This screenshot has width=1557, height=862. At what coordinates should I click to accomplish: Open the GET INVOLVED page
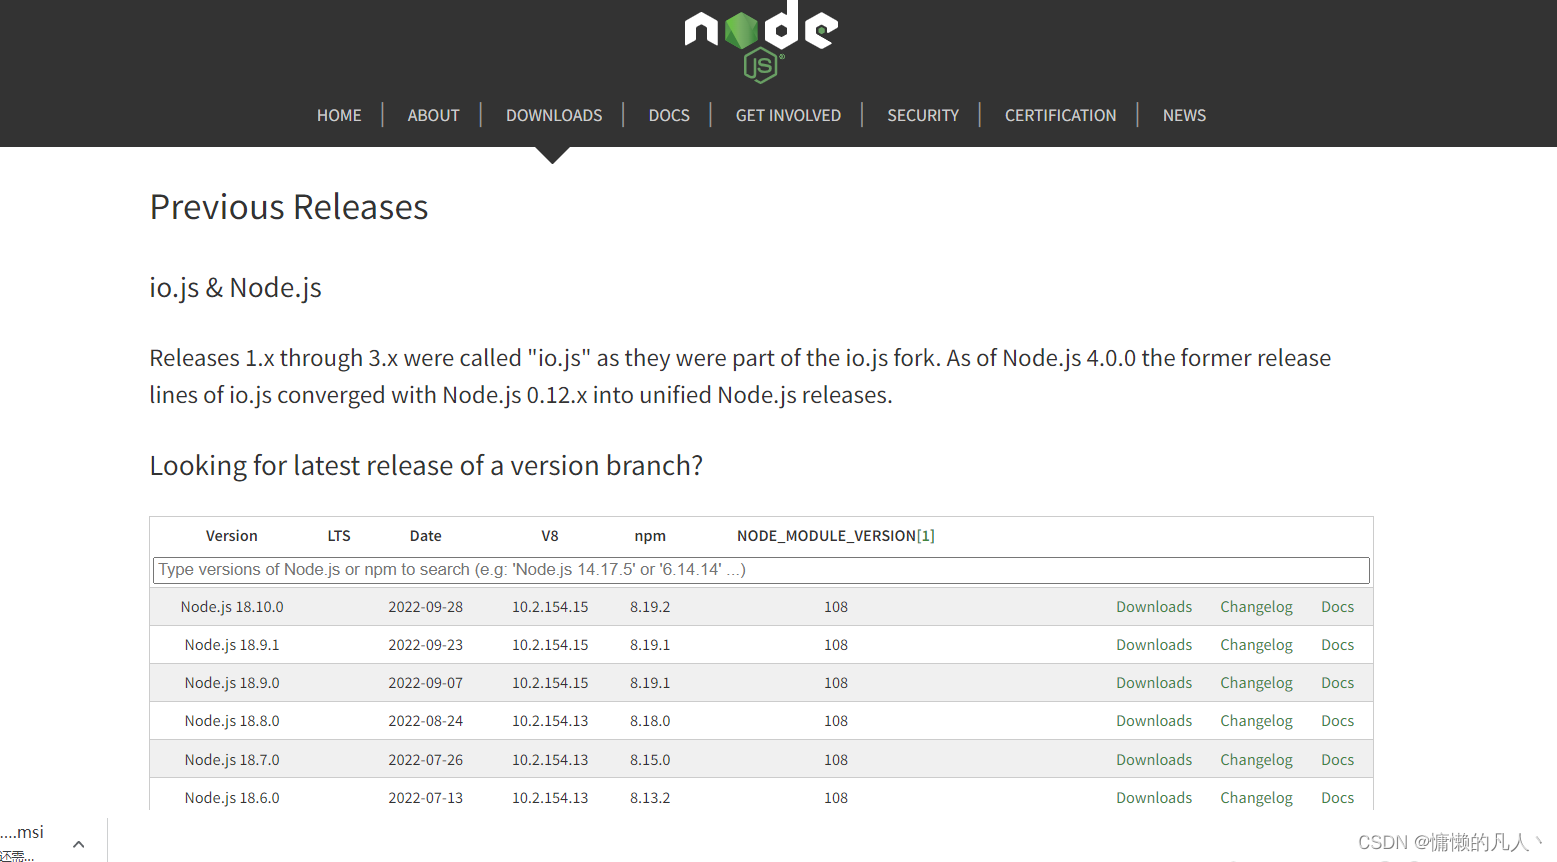click(x=788, y=114)
